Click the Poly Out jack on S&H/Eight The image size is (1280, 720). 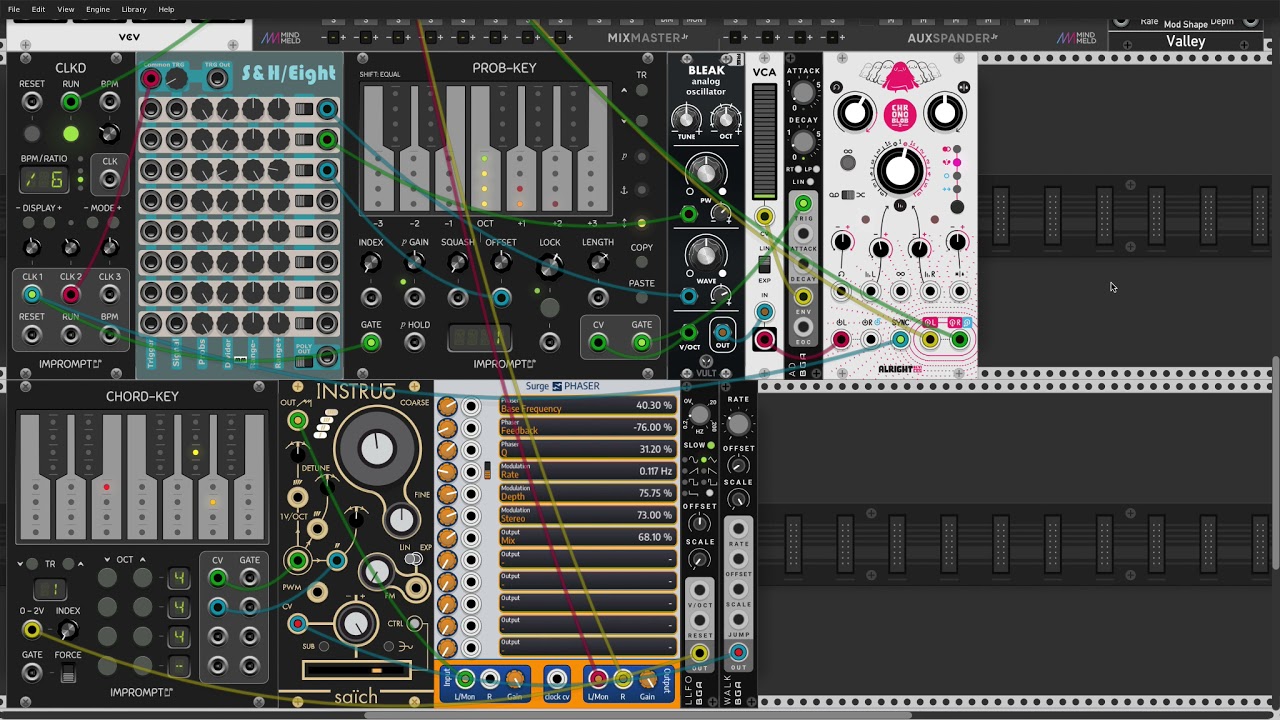pos(327,357)
